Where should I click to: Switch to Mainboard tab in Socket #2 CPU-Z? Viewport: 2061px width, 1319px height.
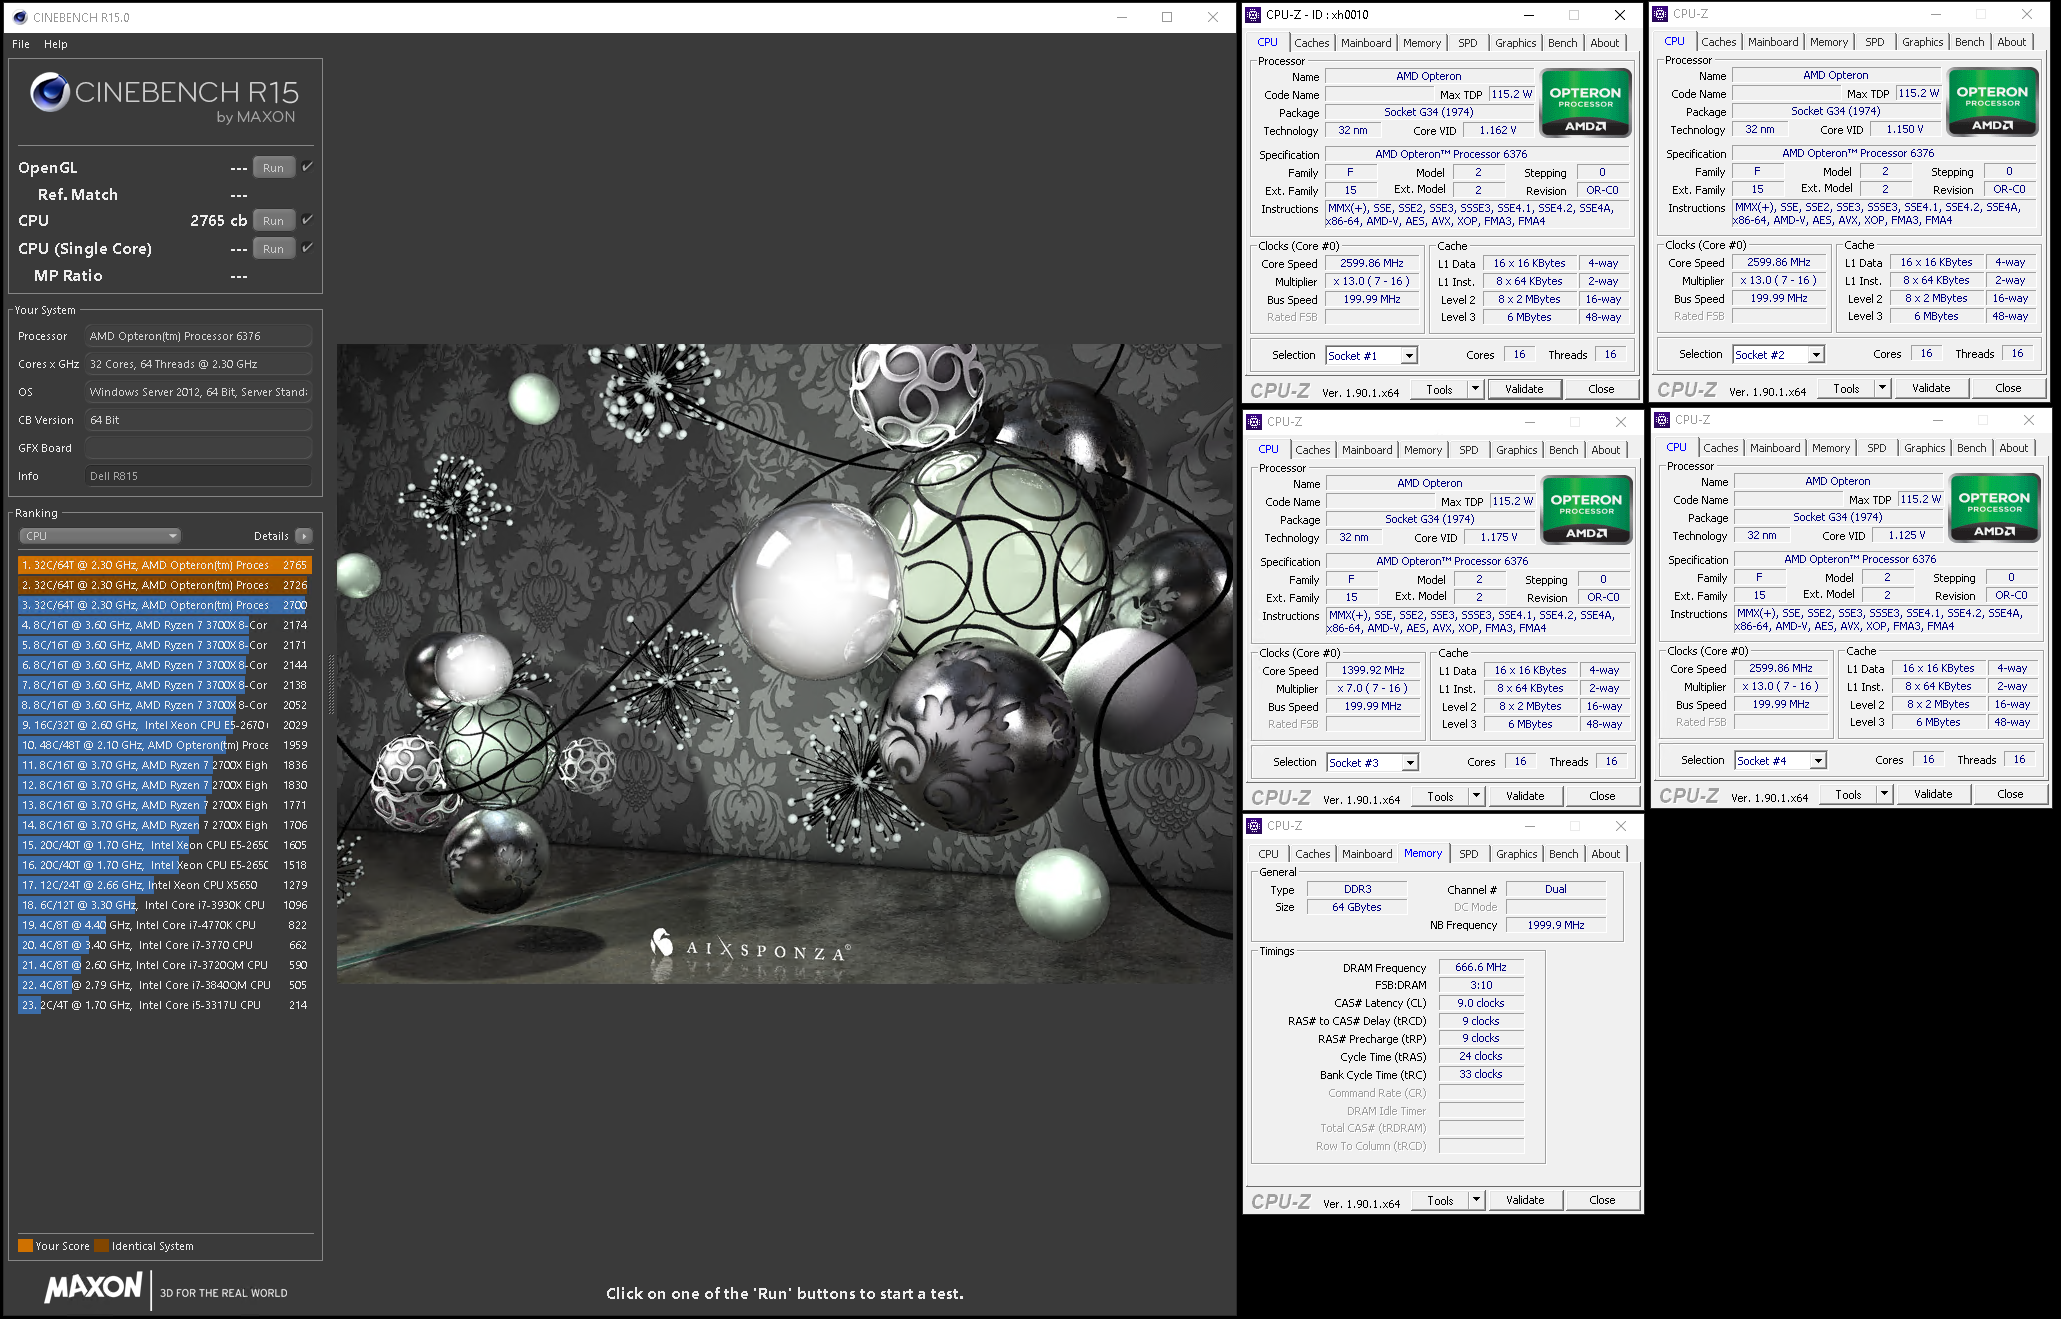coord(1773,42)
